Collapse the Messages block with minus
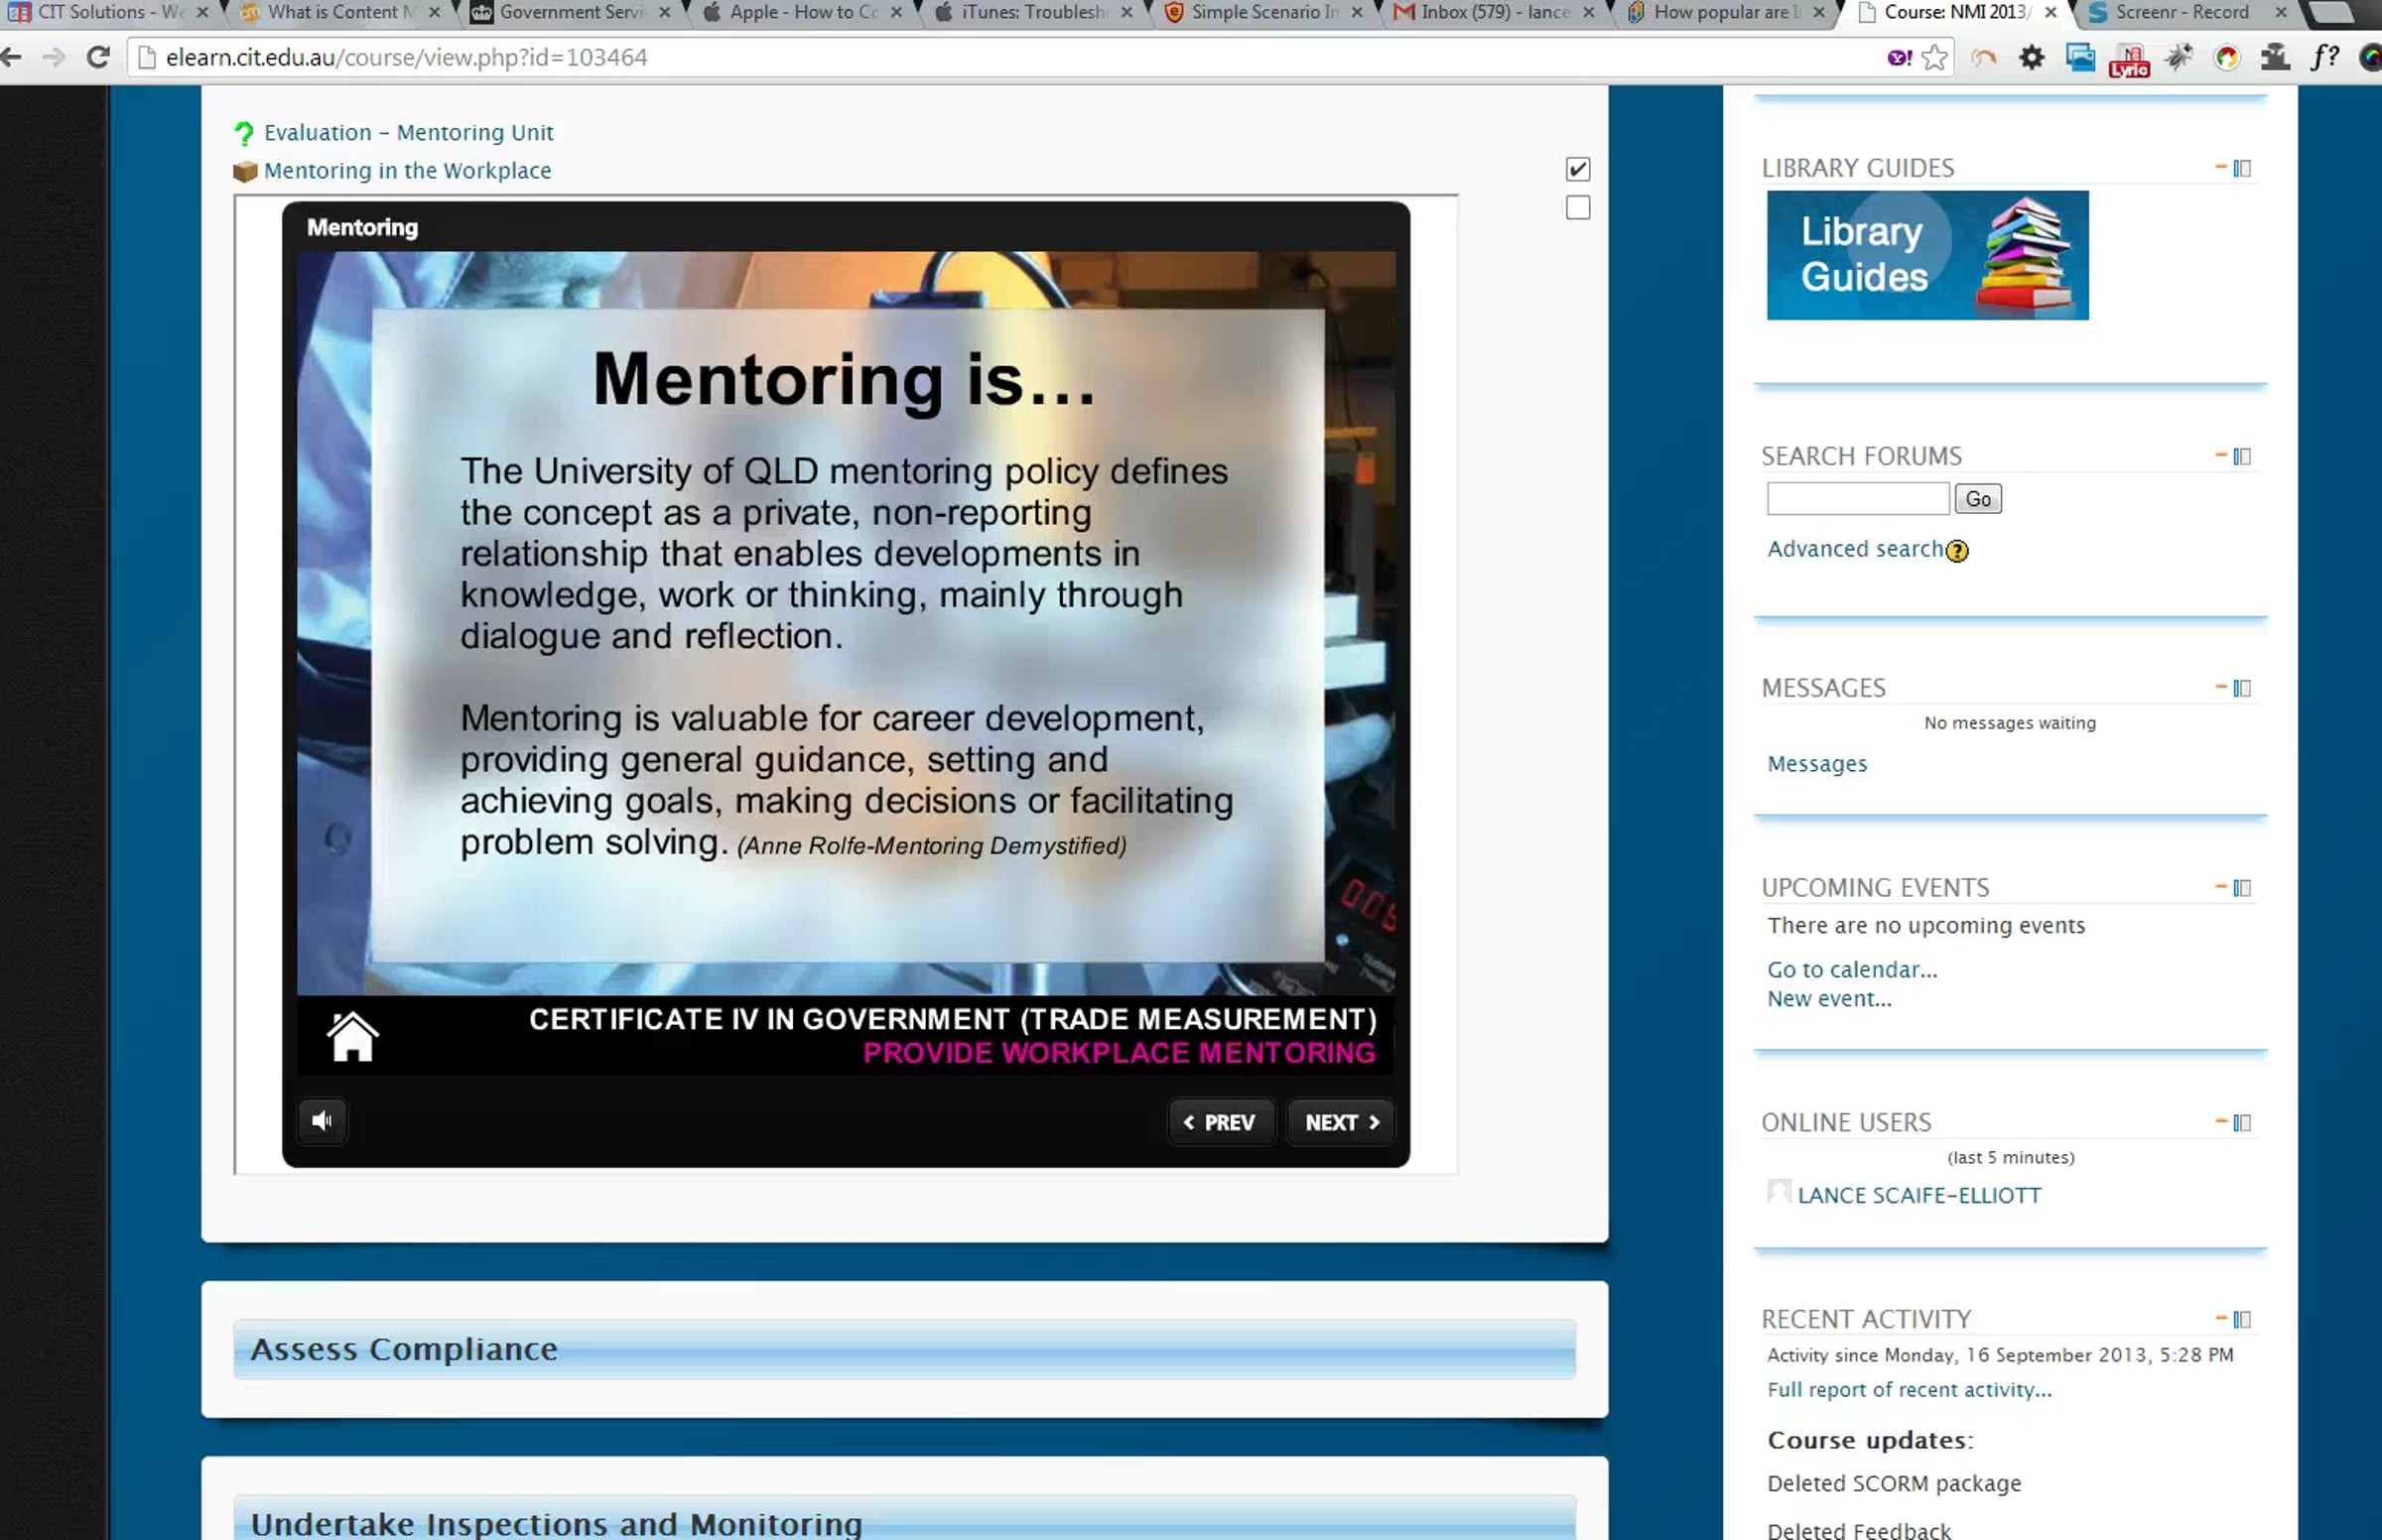The height and width of the screenshot is (1540, 2382). click(2221, 687)
